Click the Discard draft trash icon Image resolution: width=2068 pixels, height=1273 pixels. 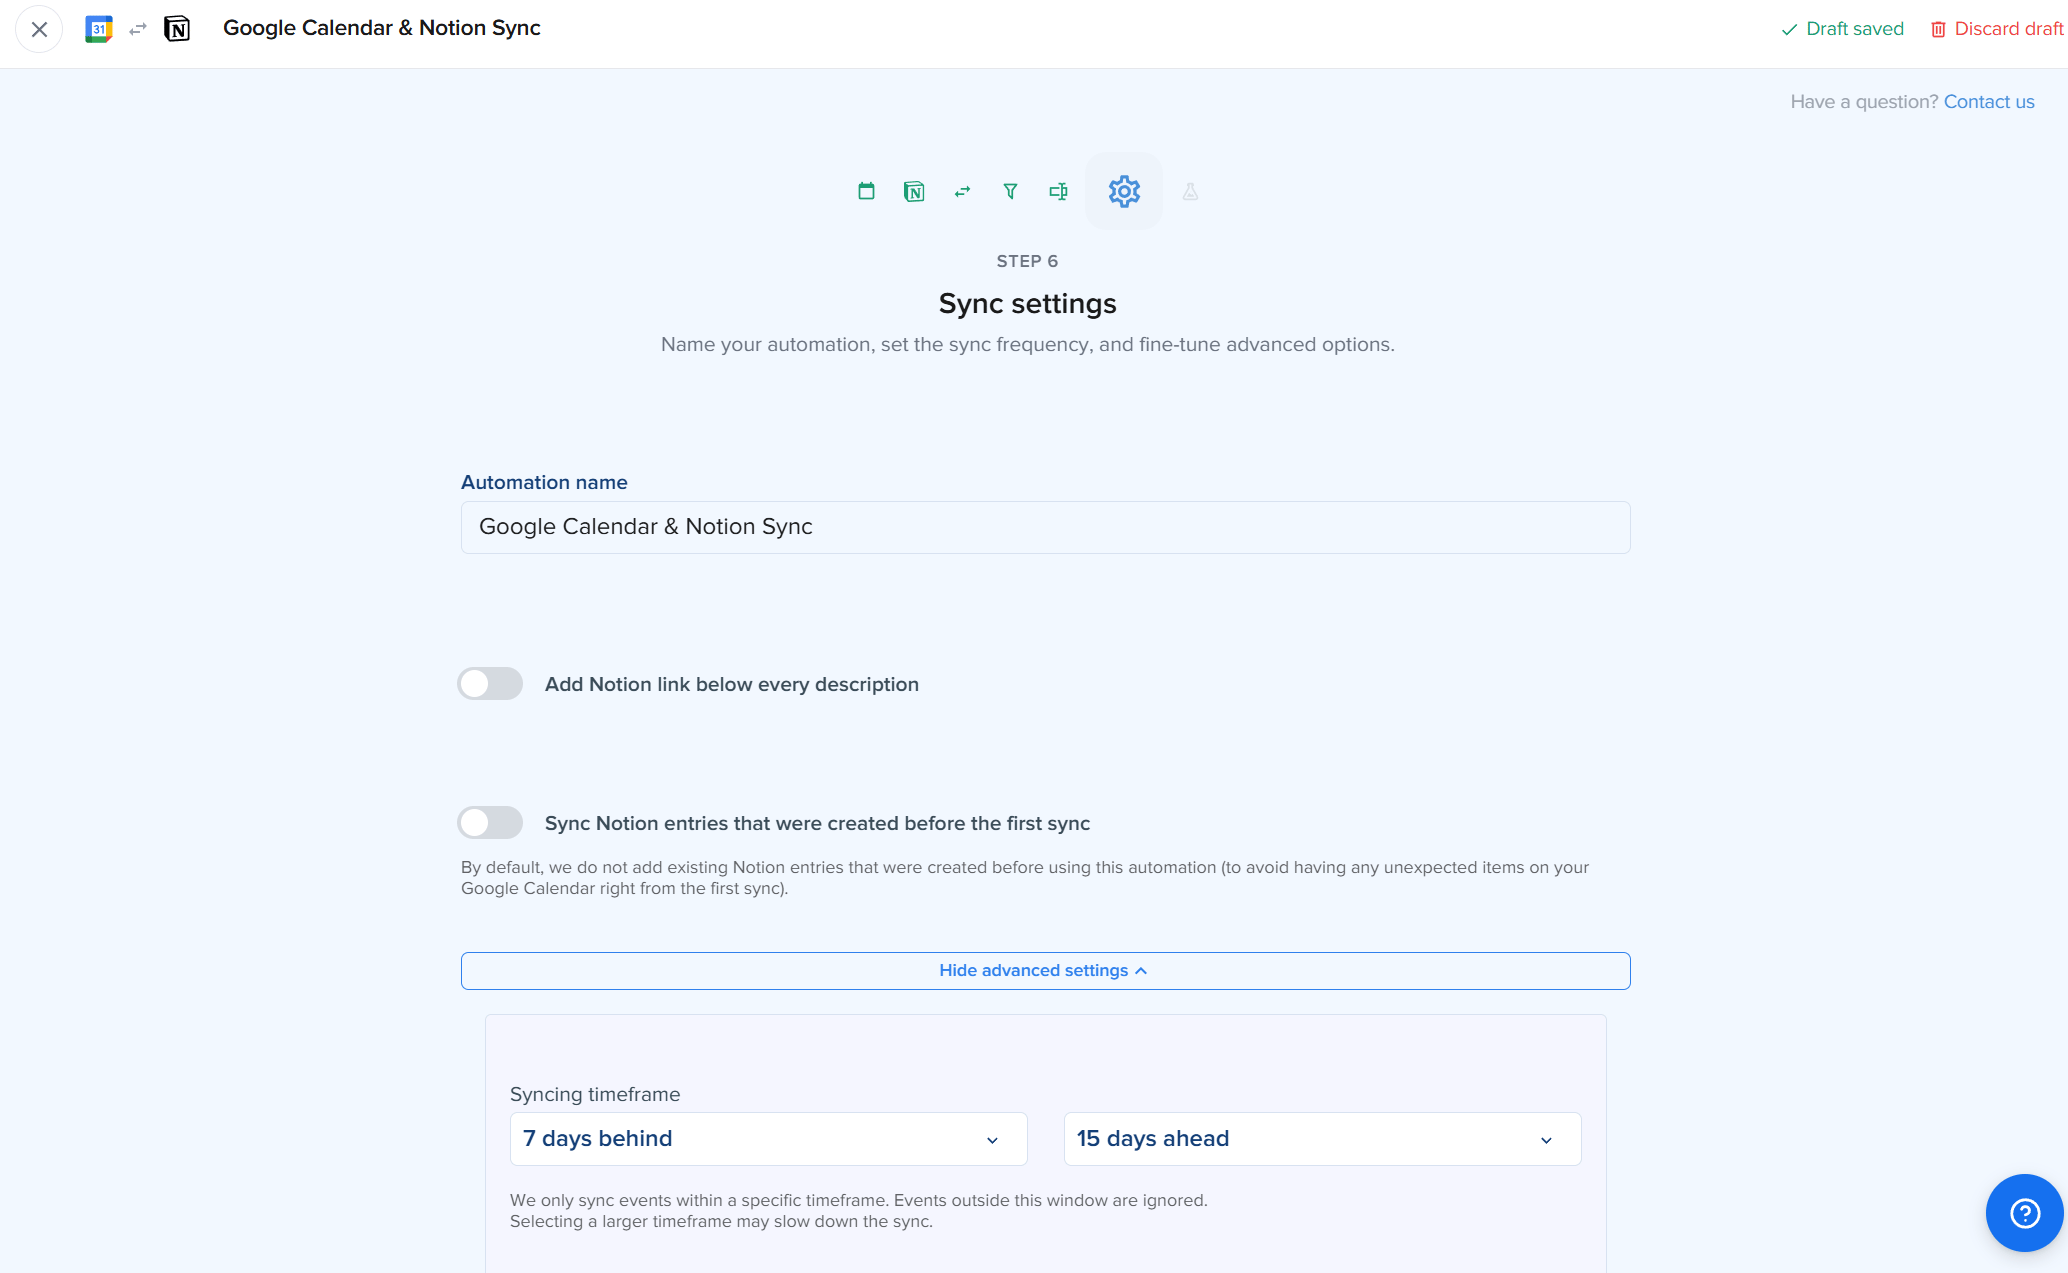click(x=1938, y=29)
